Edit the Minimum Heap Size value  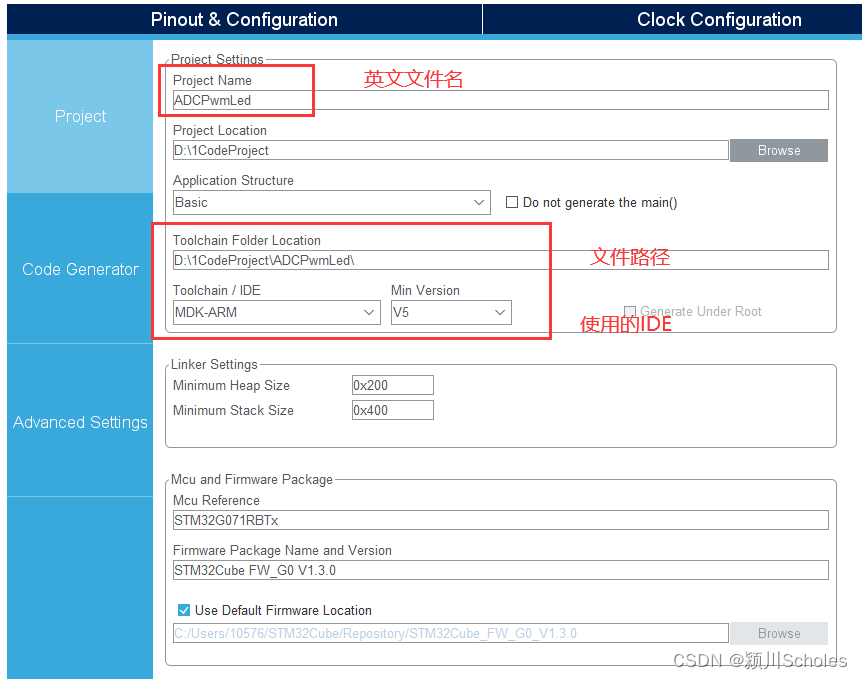[x=392, y=385]
